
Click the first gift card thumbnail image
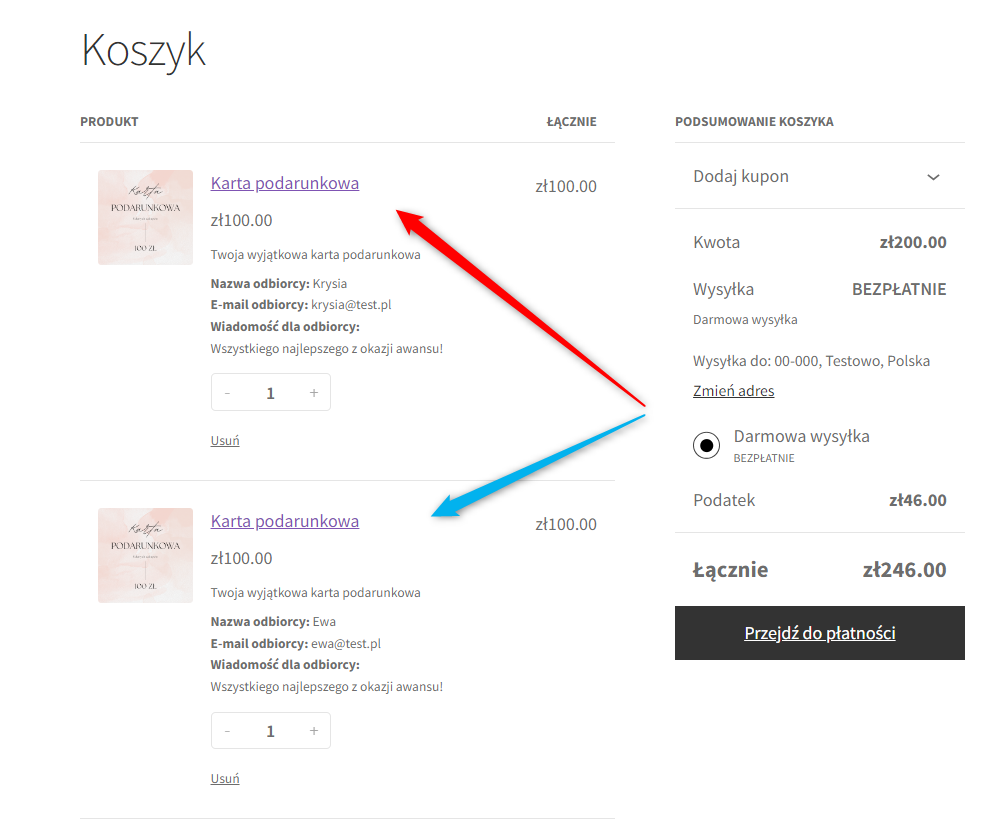pyautogui.click(x=145, y=217)
